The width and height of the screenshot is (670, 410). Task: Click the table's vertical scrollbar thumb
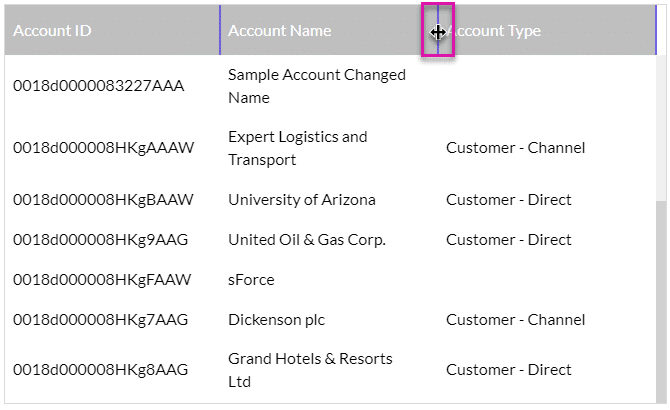pyautogui.click(x=660, y=300)
